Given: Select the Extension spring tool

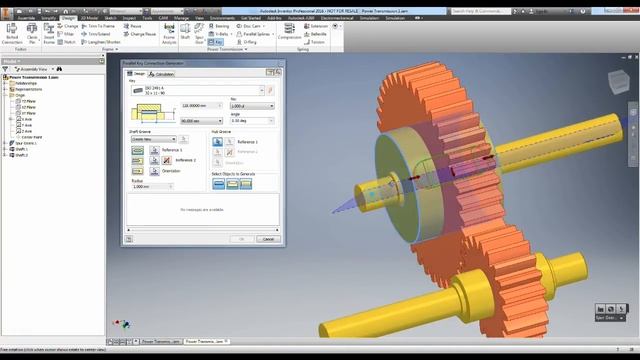Looking at the screenshot, I should (316, 26).
